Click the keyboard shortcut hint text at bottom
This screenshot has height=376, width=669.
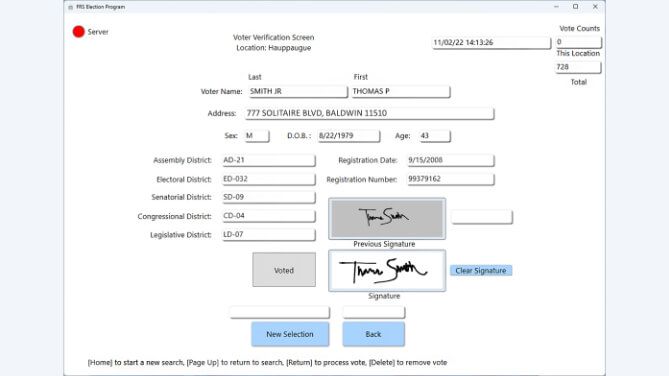[268, 362]
